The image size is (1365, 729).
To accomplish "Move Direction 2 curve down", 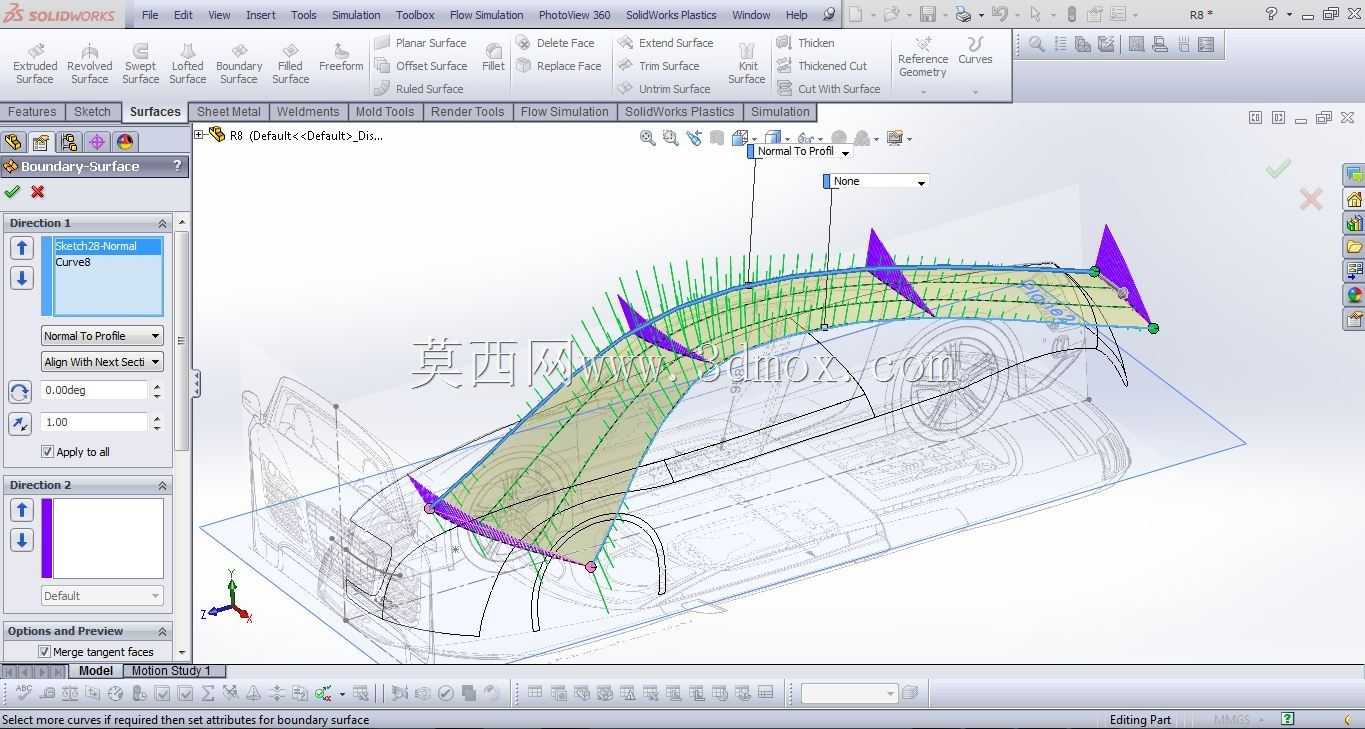I will click(22, 541).
